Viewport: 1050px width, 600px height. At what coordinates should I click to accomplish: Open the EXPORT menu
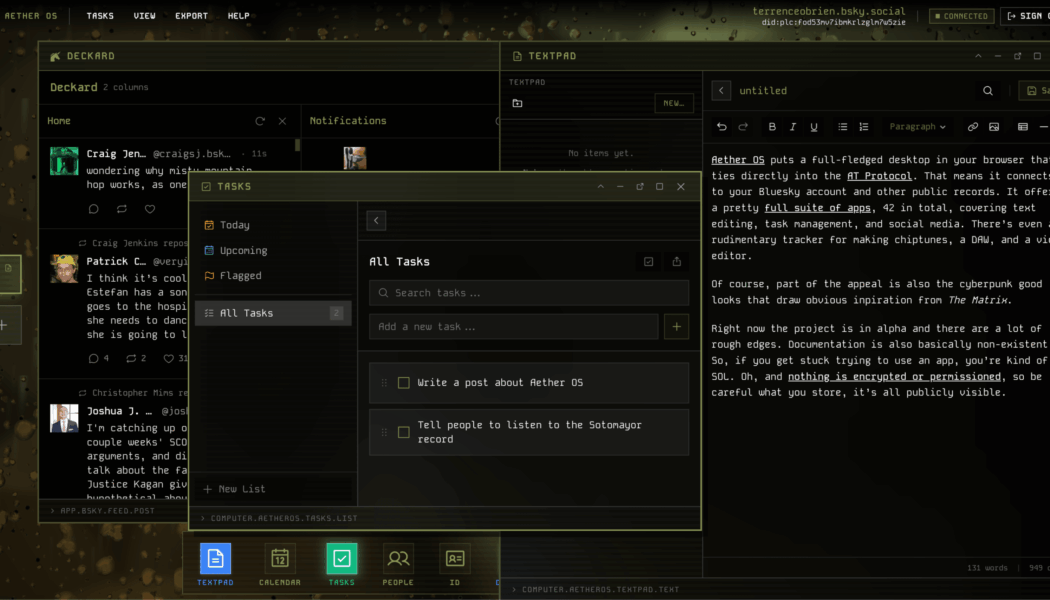(x=191, y=15)
